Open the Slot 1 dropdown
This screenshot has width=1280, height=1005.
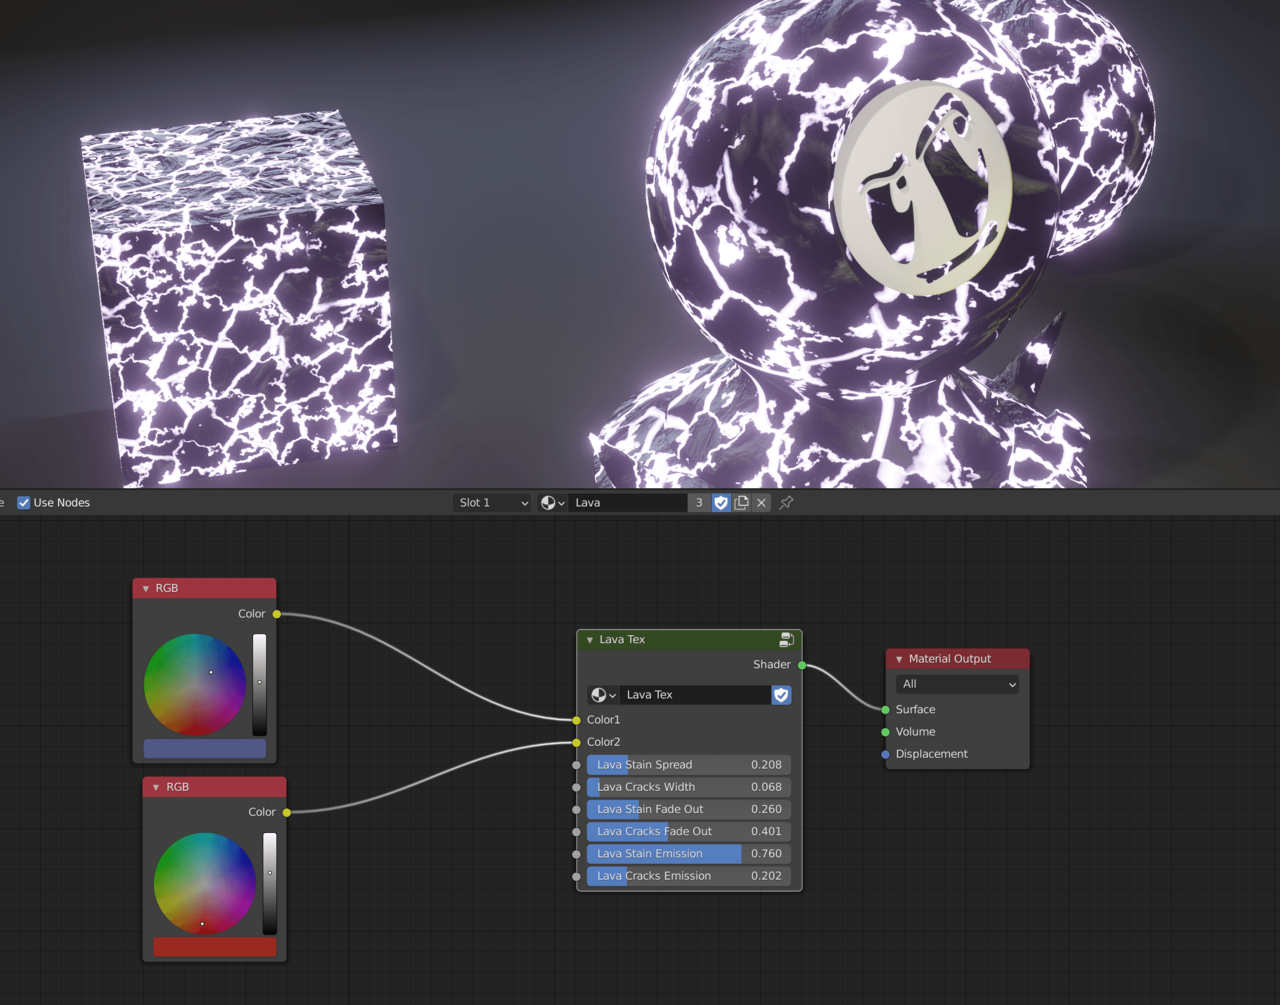pyautogui.click(x=492, y=503)
